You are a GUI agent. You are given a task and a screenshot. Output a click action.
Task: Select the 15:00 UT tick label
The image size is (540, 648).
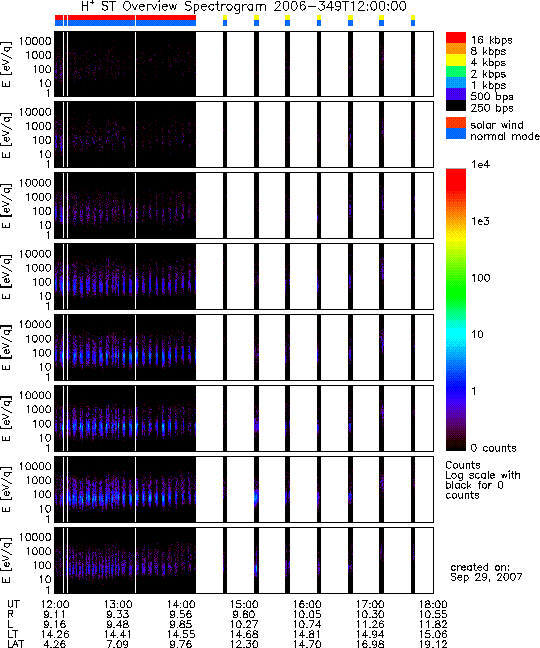pyautogui.click(x=244, y=604)
